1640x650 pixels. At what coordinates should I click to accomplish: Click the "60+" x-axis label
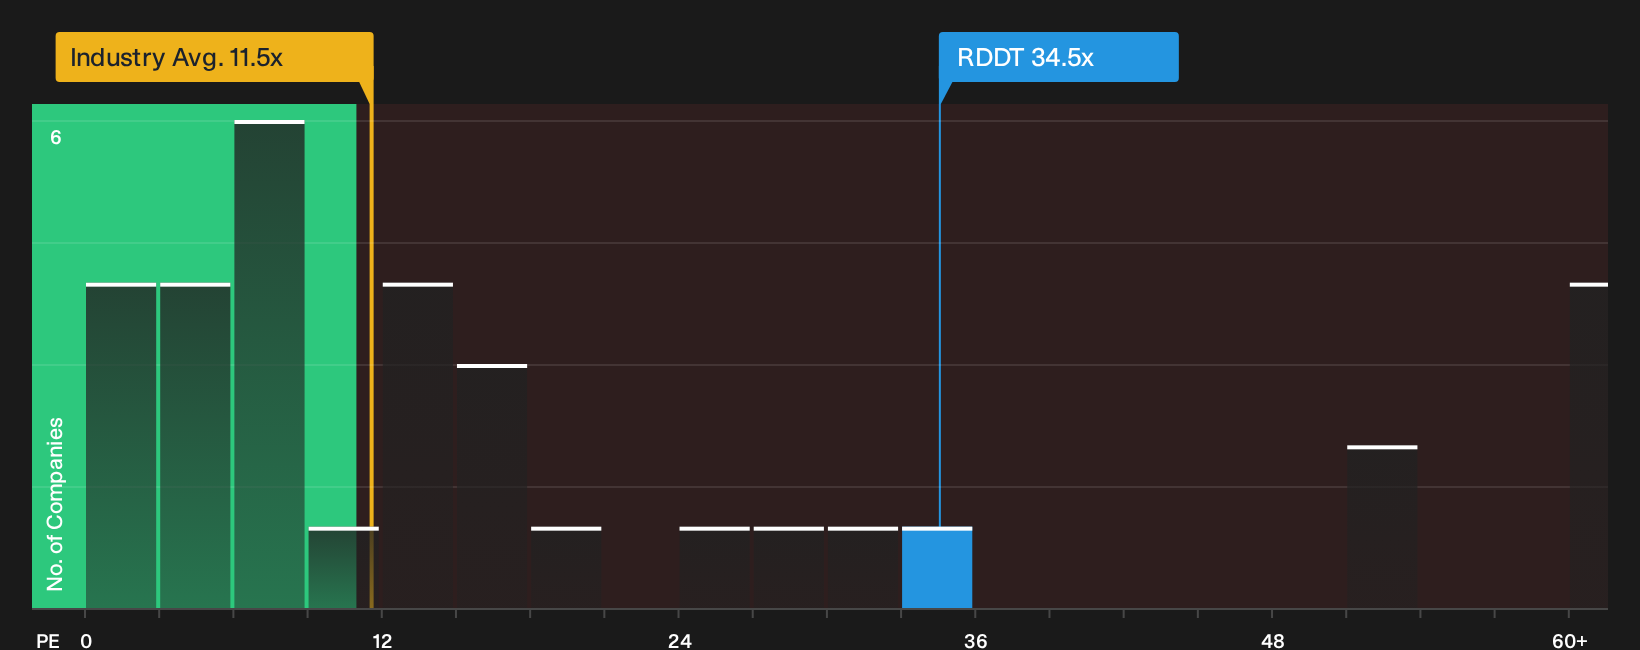pyautogui.click(x=1570, y=640)
